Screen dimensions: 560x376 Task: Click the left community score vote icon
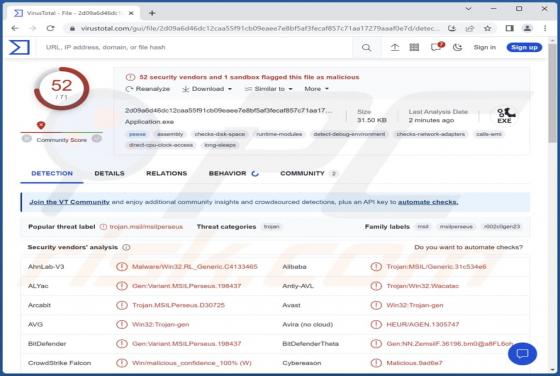26,139
